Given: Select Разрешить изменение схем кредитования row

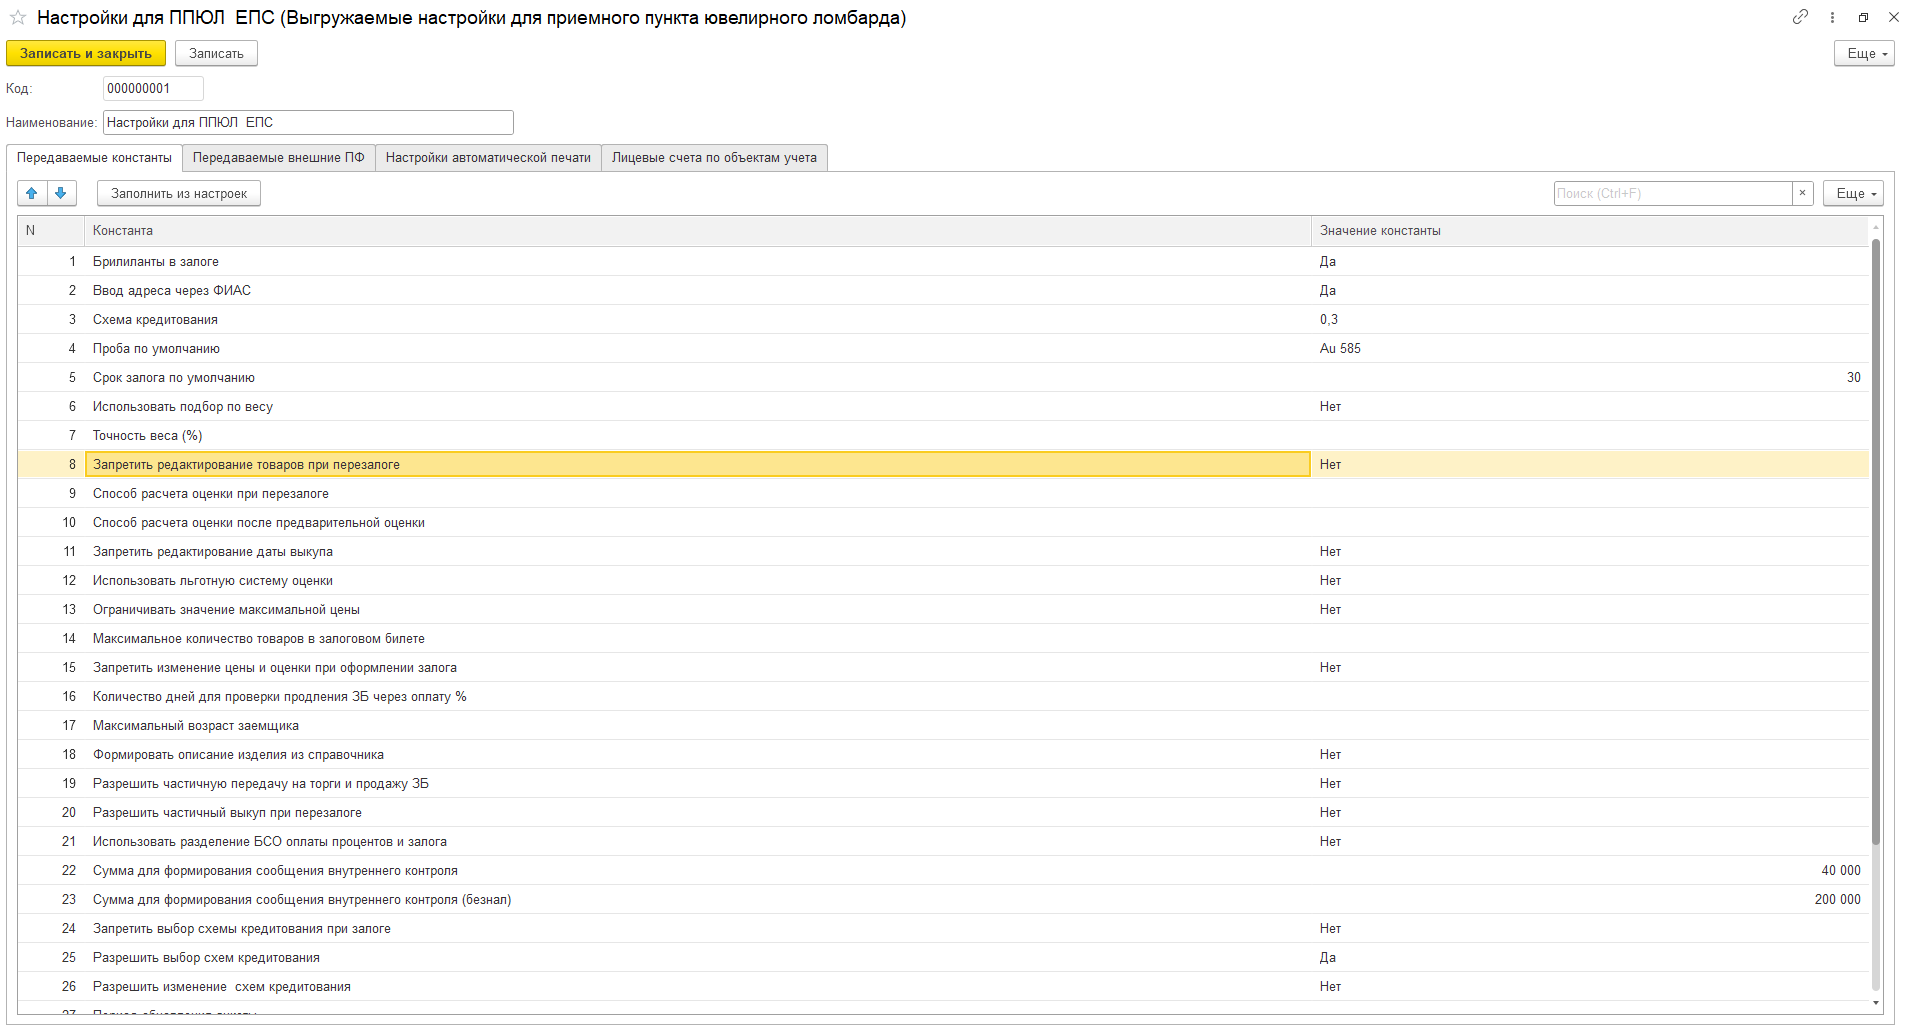Looking at the screenshot, I should (943, 986).
